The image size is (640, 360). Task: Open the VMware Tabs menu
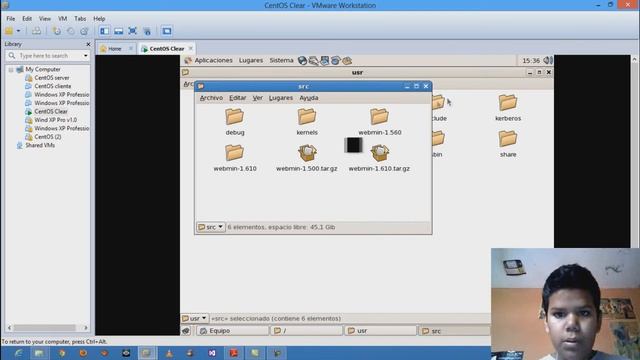click(x=80, y=19)
